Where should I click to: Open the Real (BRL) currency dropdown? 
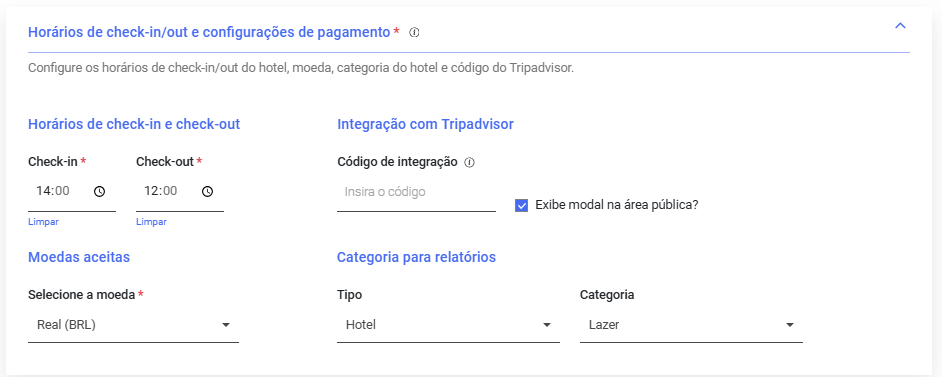pyautogui.click(x=133, y=325)
